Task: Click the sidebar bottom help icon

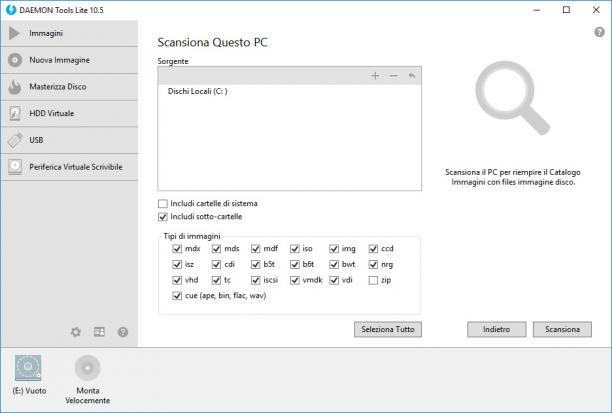Action: [x=123, y=332]
